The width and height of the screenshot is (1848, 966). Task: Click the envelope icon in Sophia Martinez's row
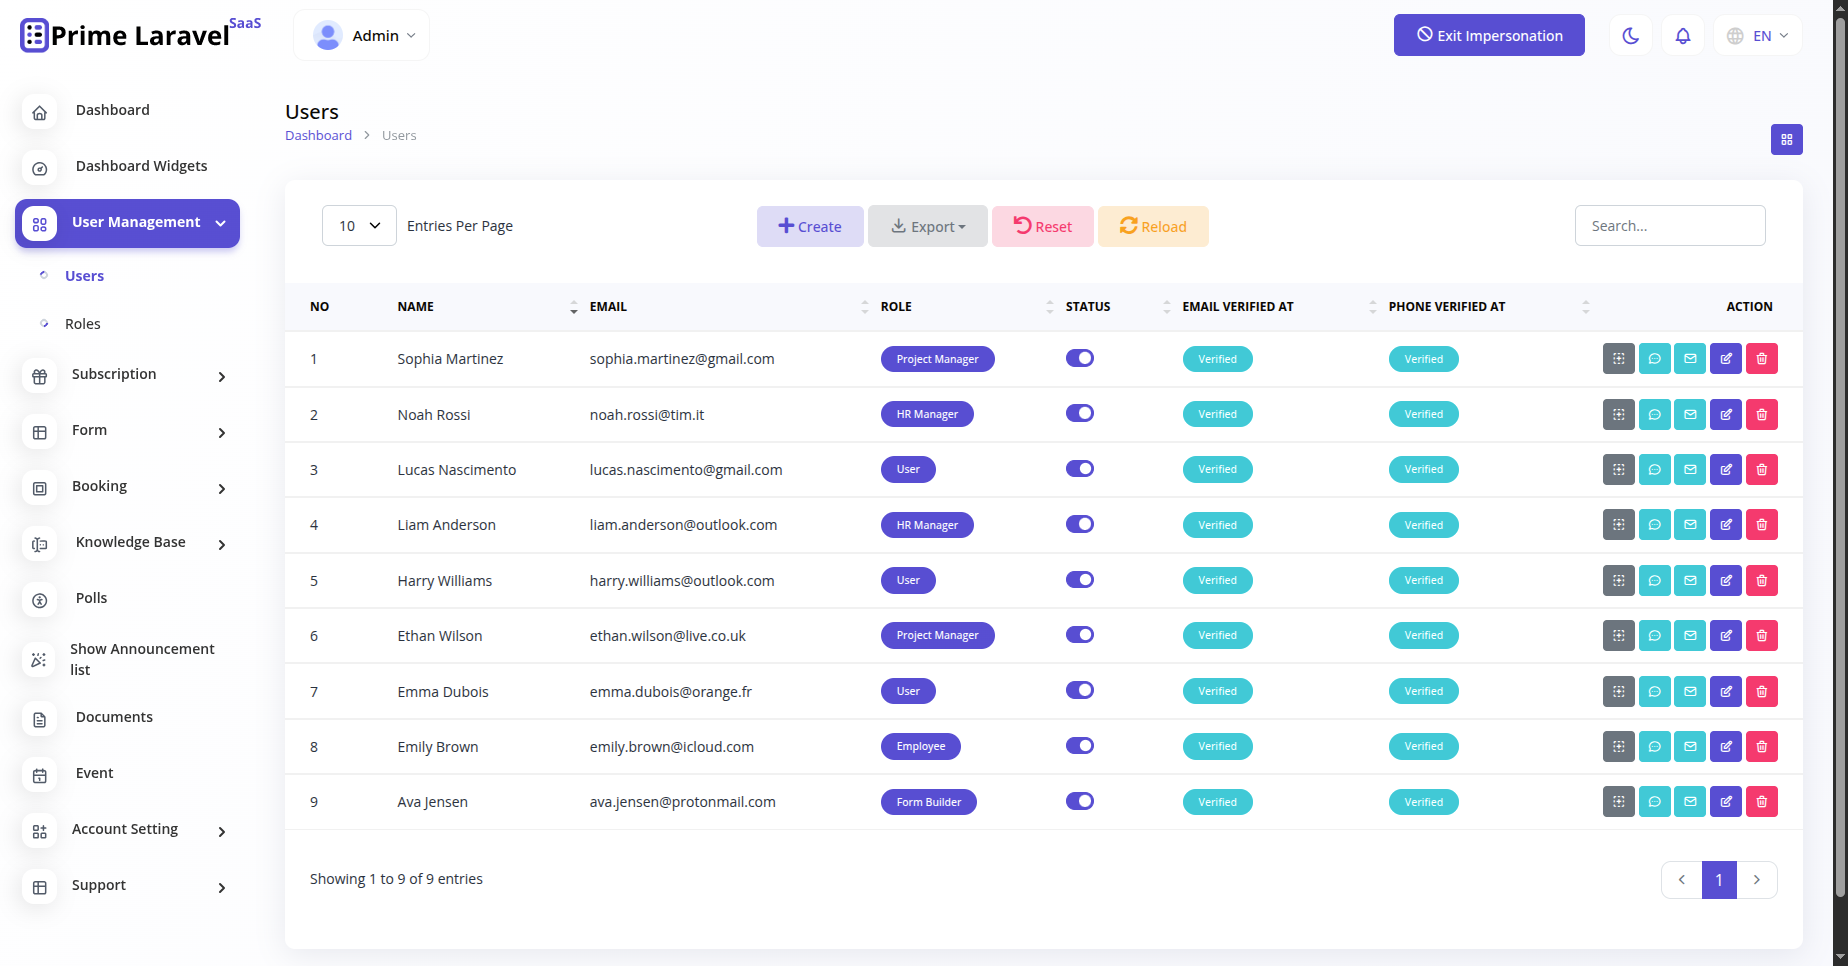click(1690, 359)
